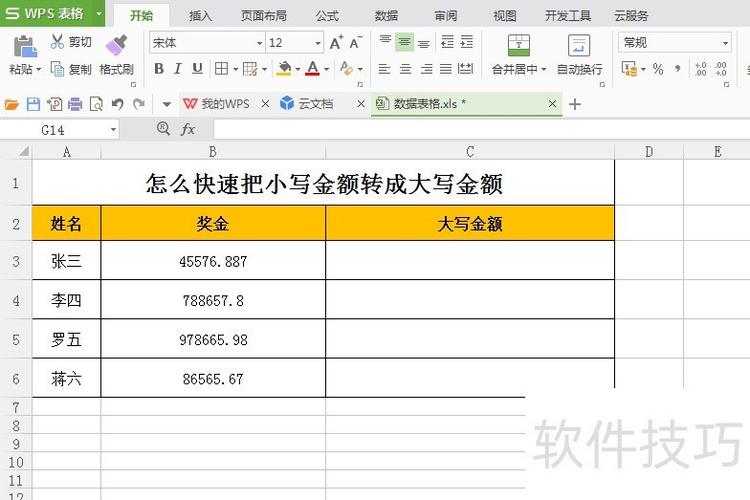This screenshot has width=750, height=500.
Task: Click the cell borders icon
Action: [221, 69]
